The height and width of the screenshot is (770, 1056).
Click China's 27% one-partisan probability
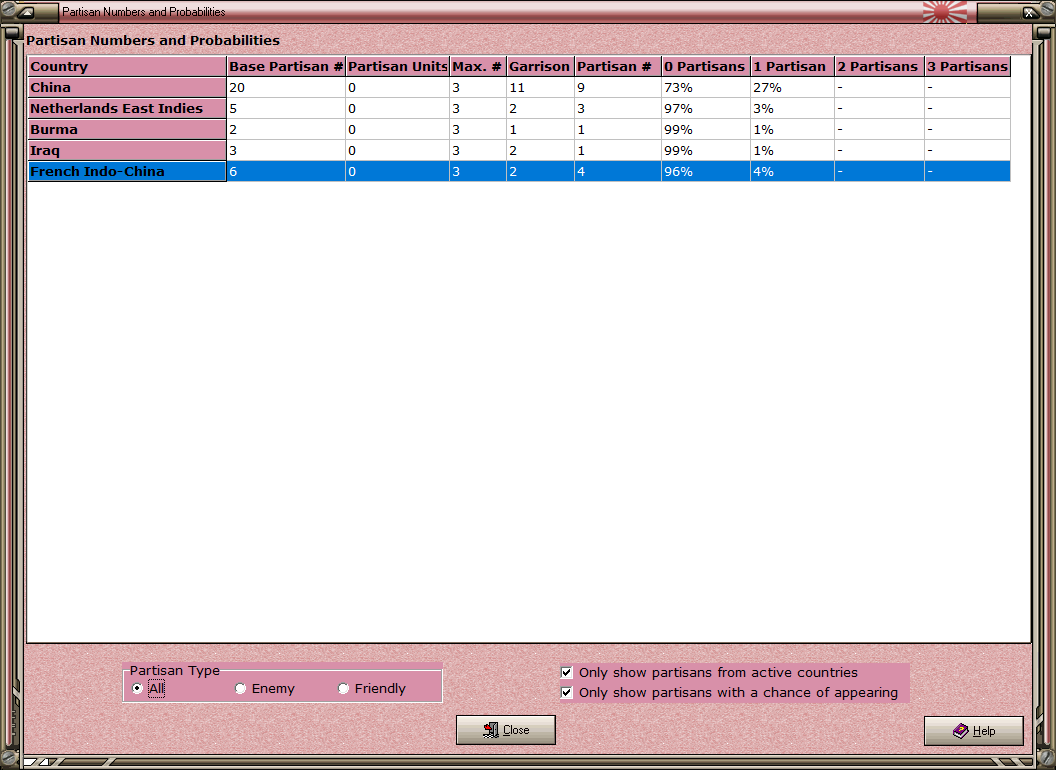tap(792, 88)
